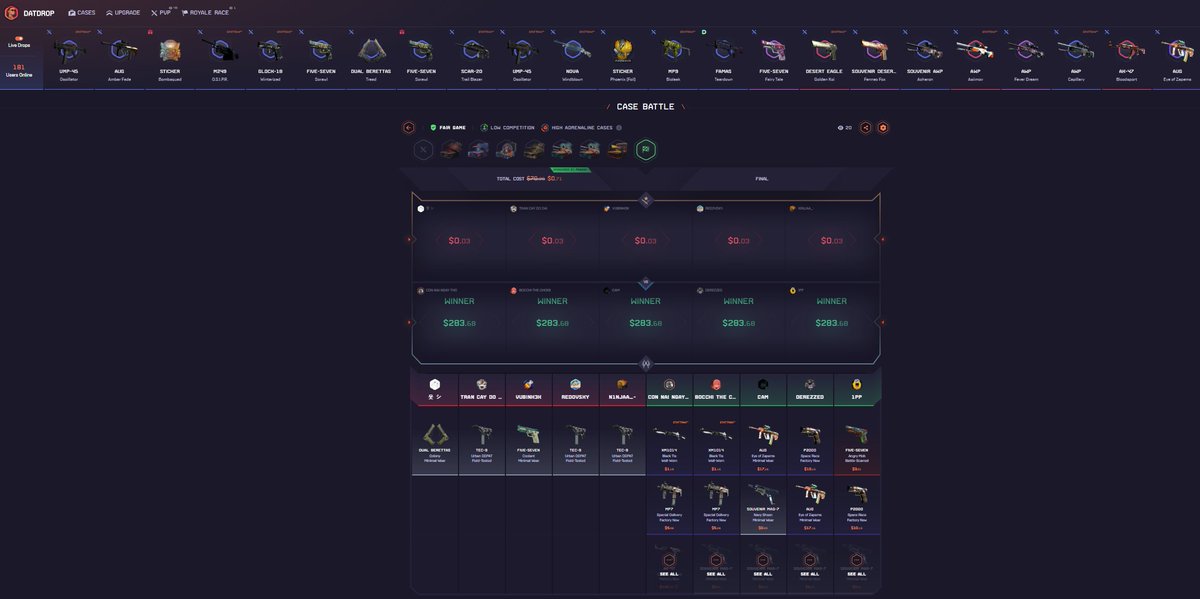Image resolution: width=1200 pixels, height=599 pixels.
Task: Click the viewers eye icon
Action: coord(841,127)
